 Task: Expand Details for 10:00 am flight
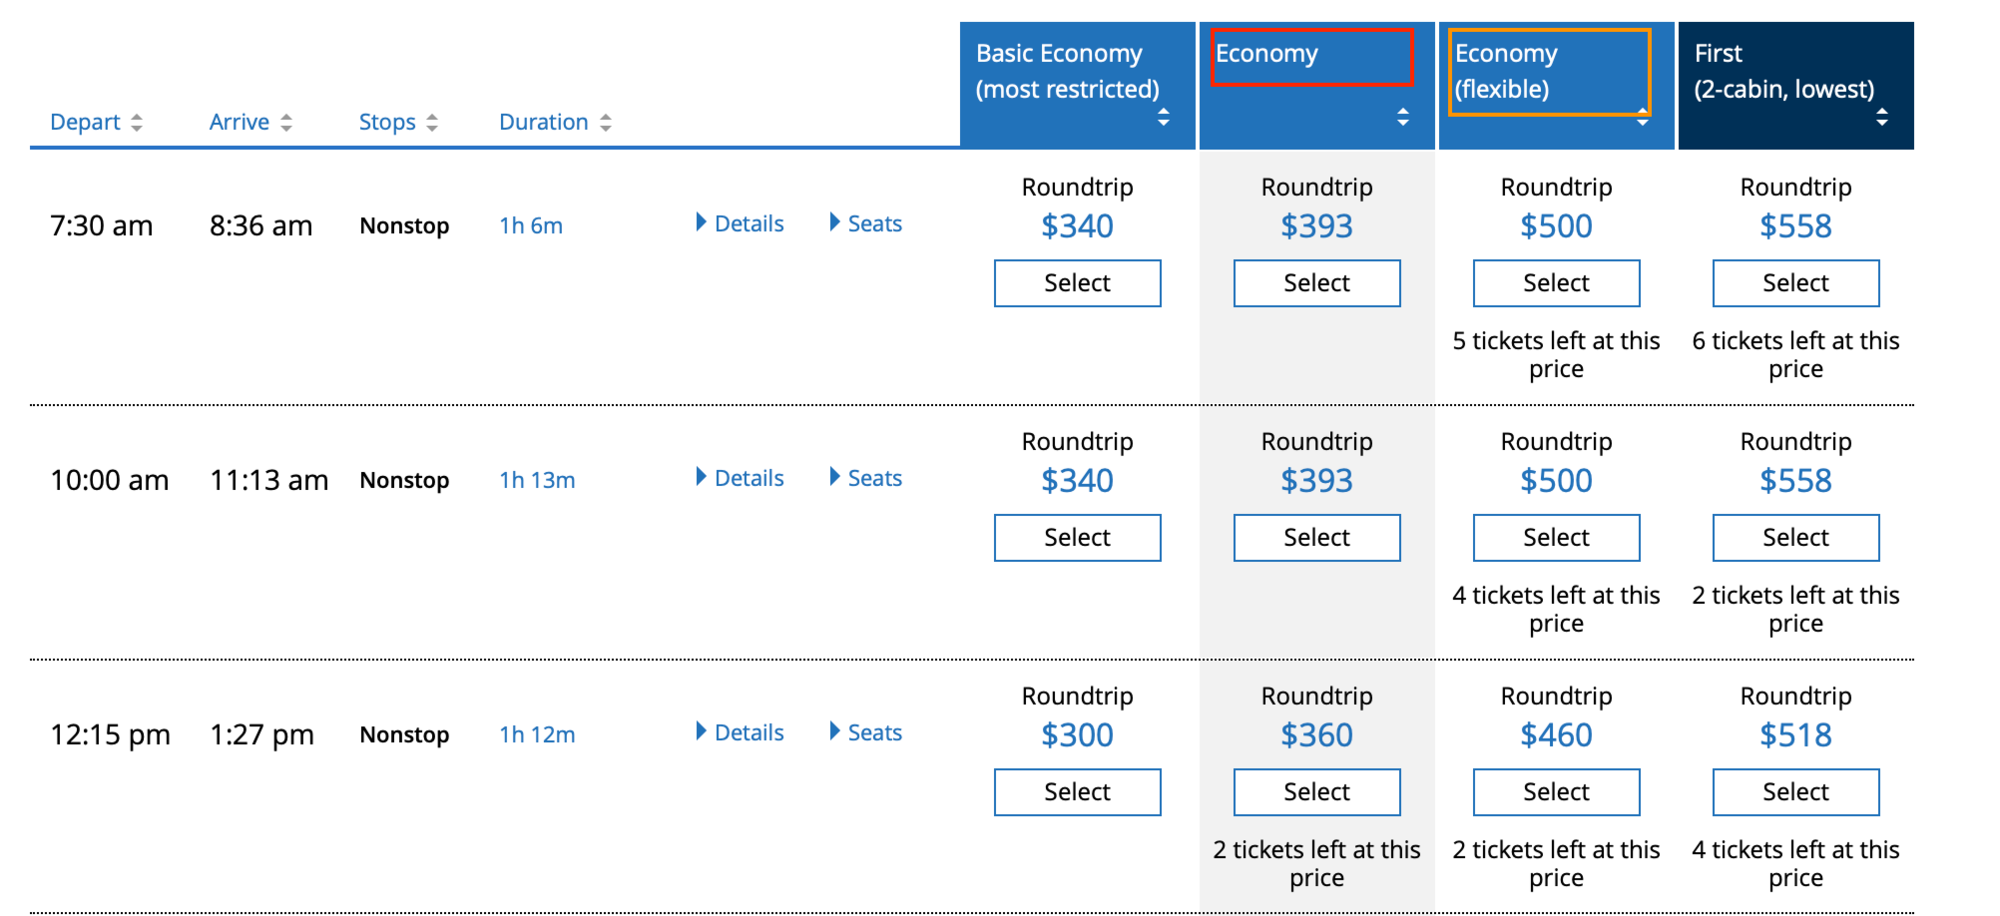[740, 478]
